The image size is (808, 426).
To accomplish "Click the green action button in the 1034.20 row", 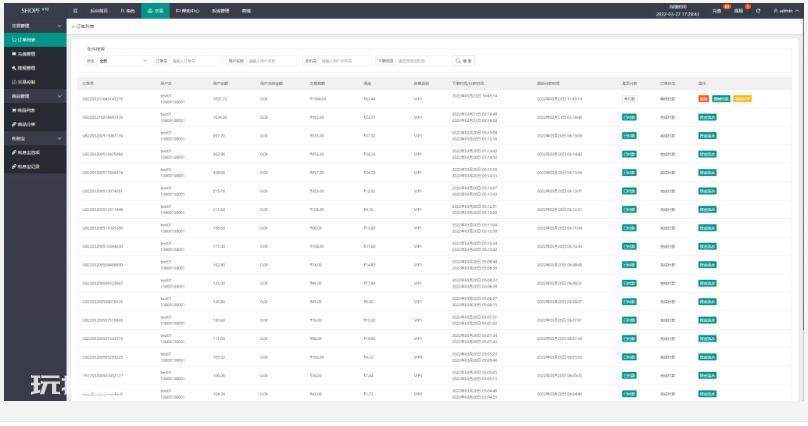I will (x=707, y=117).
